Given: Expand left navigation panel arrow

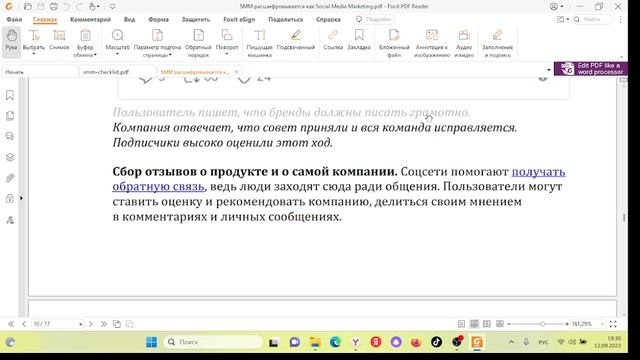Looking at the screenshot, I should 21,198.
